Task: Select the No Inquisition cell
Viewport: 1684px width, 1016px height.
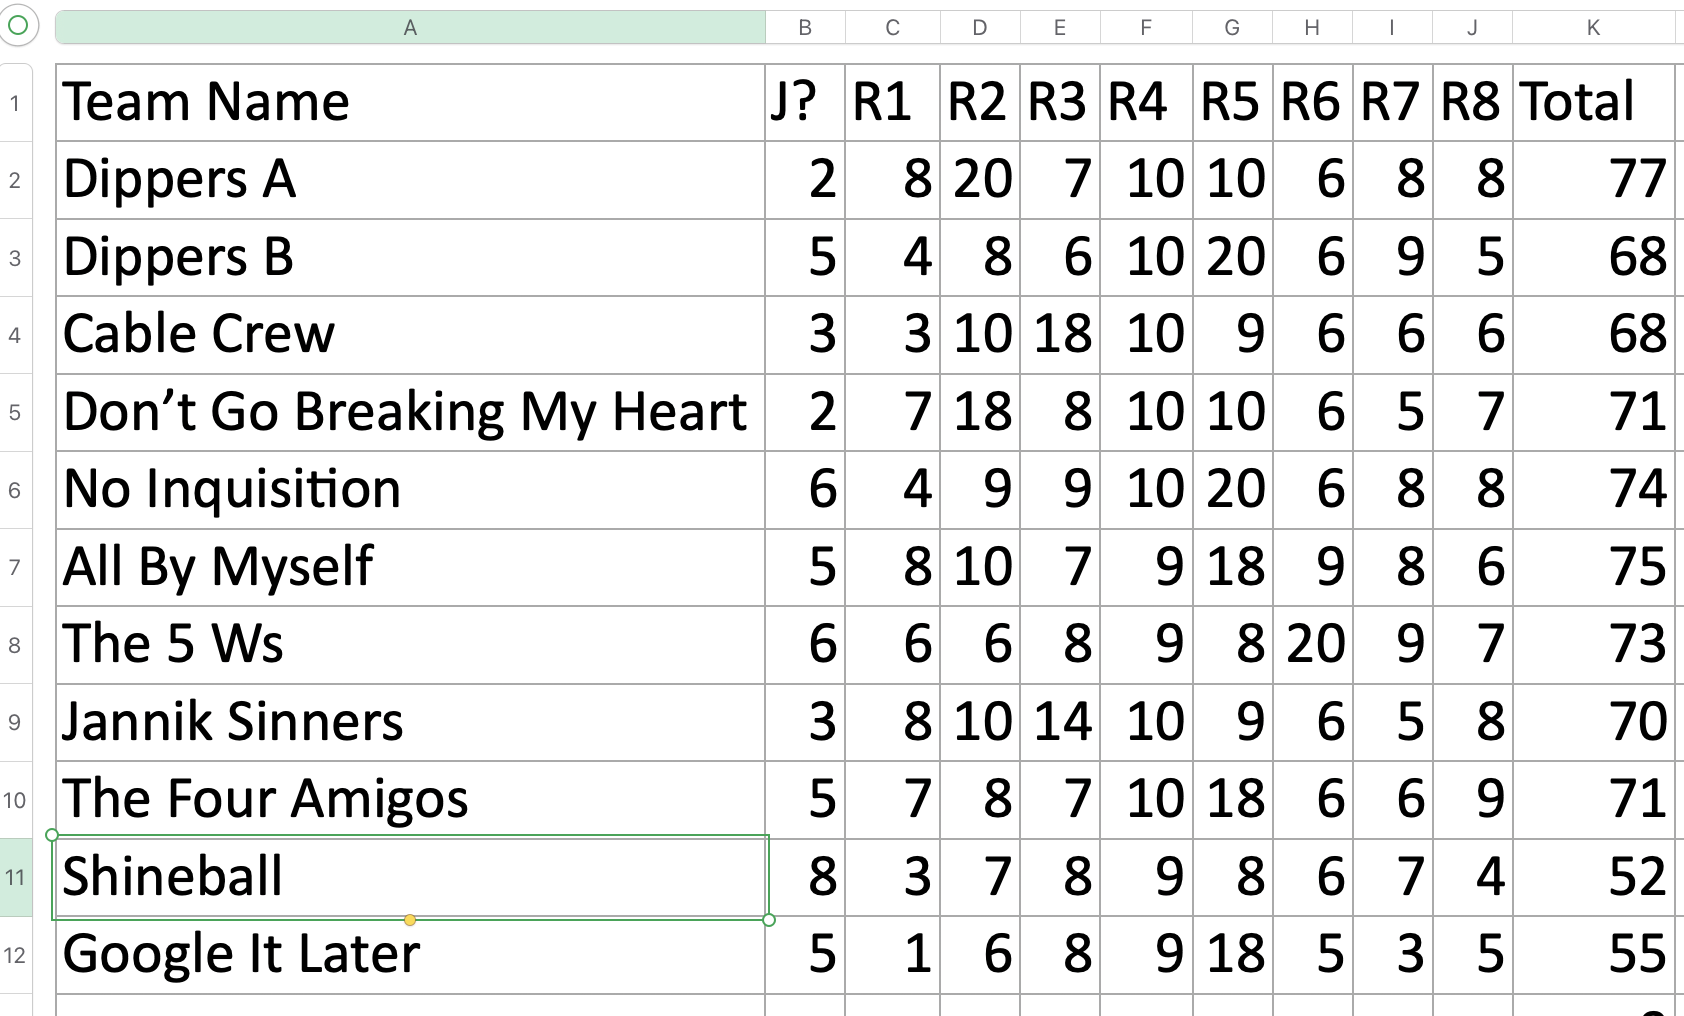Action: click(x=410, y=490)
